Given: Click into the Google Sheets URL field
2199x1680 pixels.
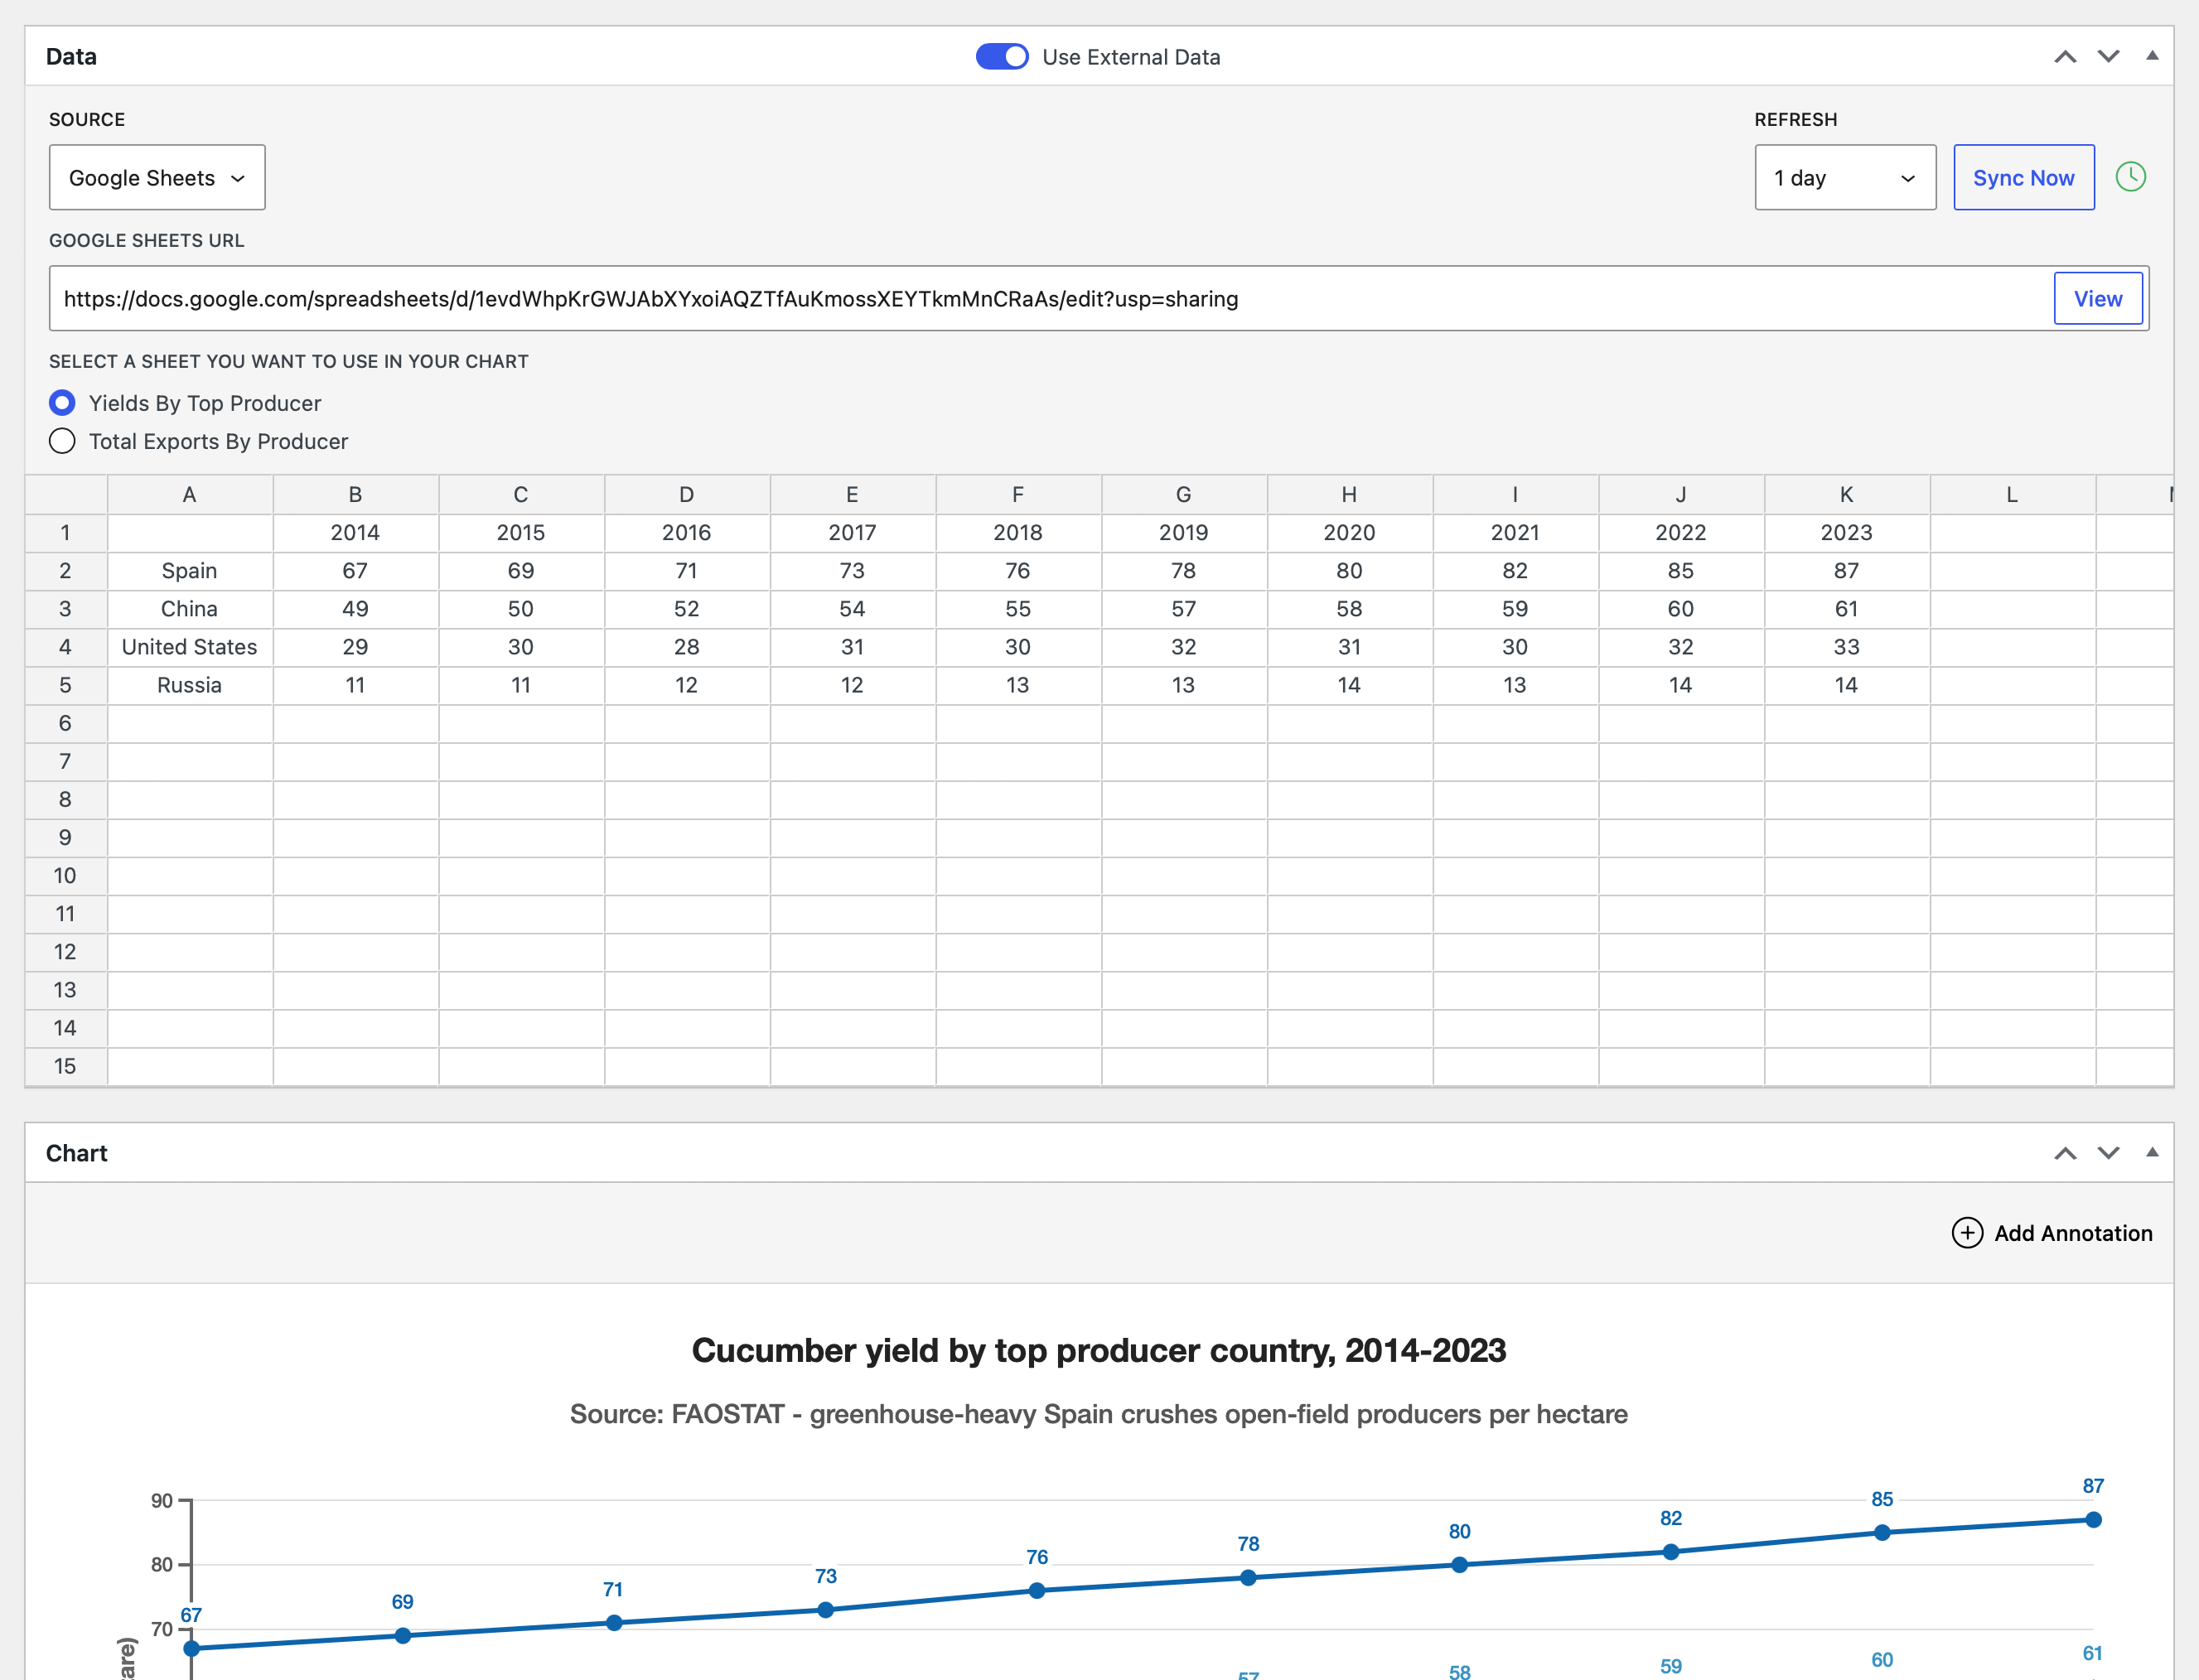Looking at the screenshot, I should (x=1050, y=298).
